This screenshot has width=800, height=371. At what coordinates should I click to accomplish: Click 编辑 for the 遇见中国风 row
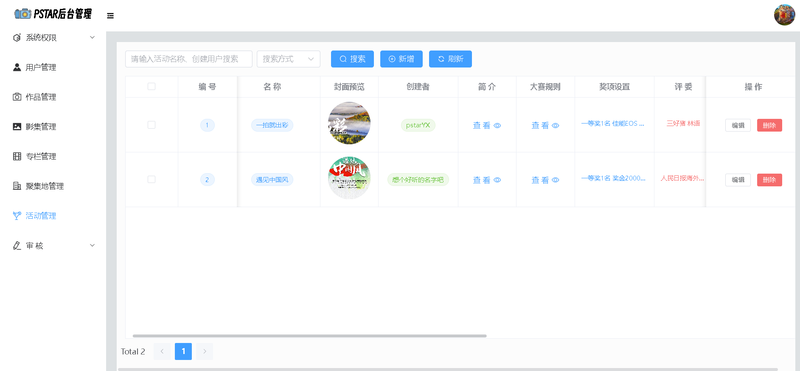pos(738,180)
